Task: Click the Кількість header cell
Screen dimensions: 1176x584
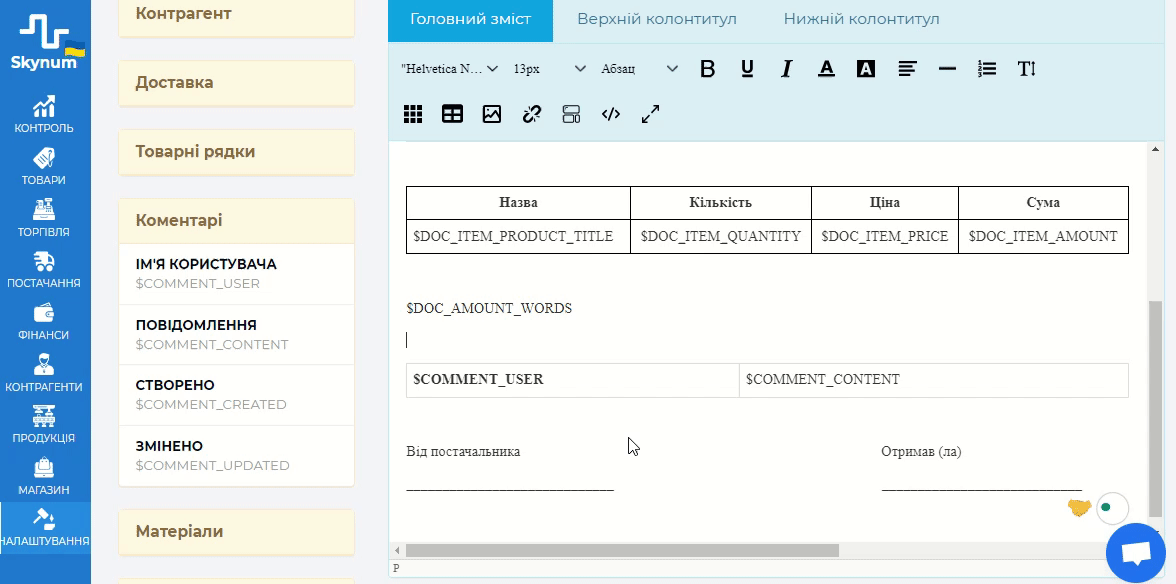Action: coord(721,202)
